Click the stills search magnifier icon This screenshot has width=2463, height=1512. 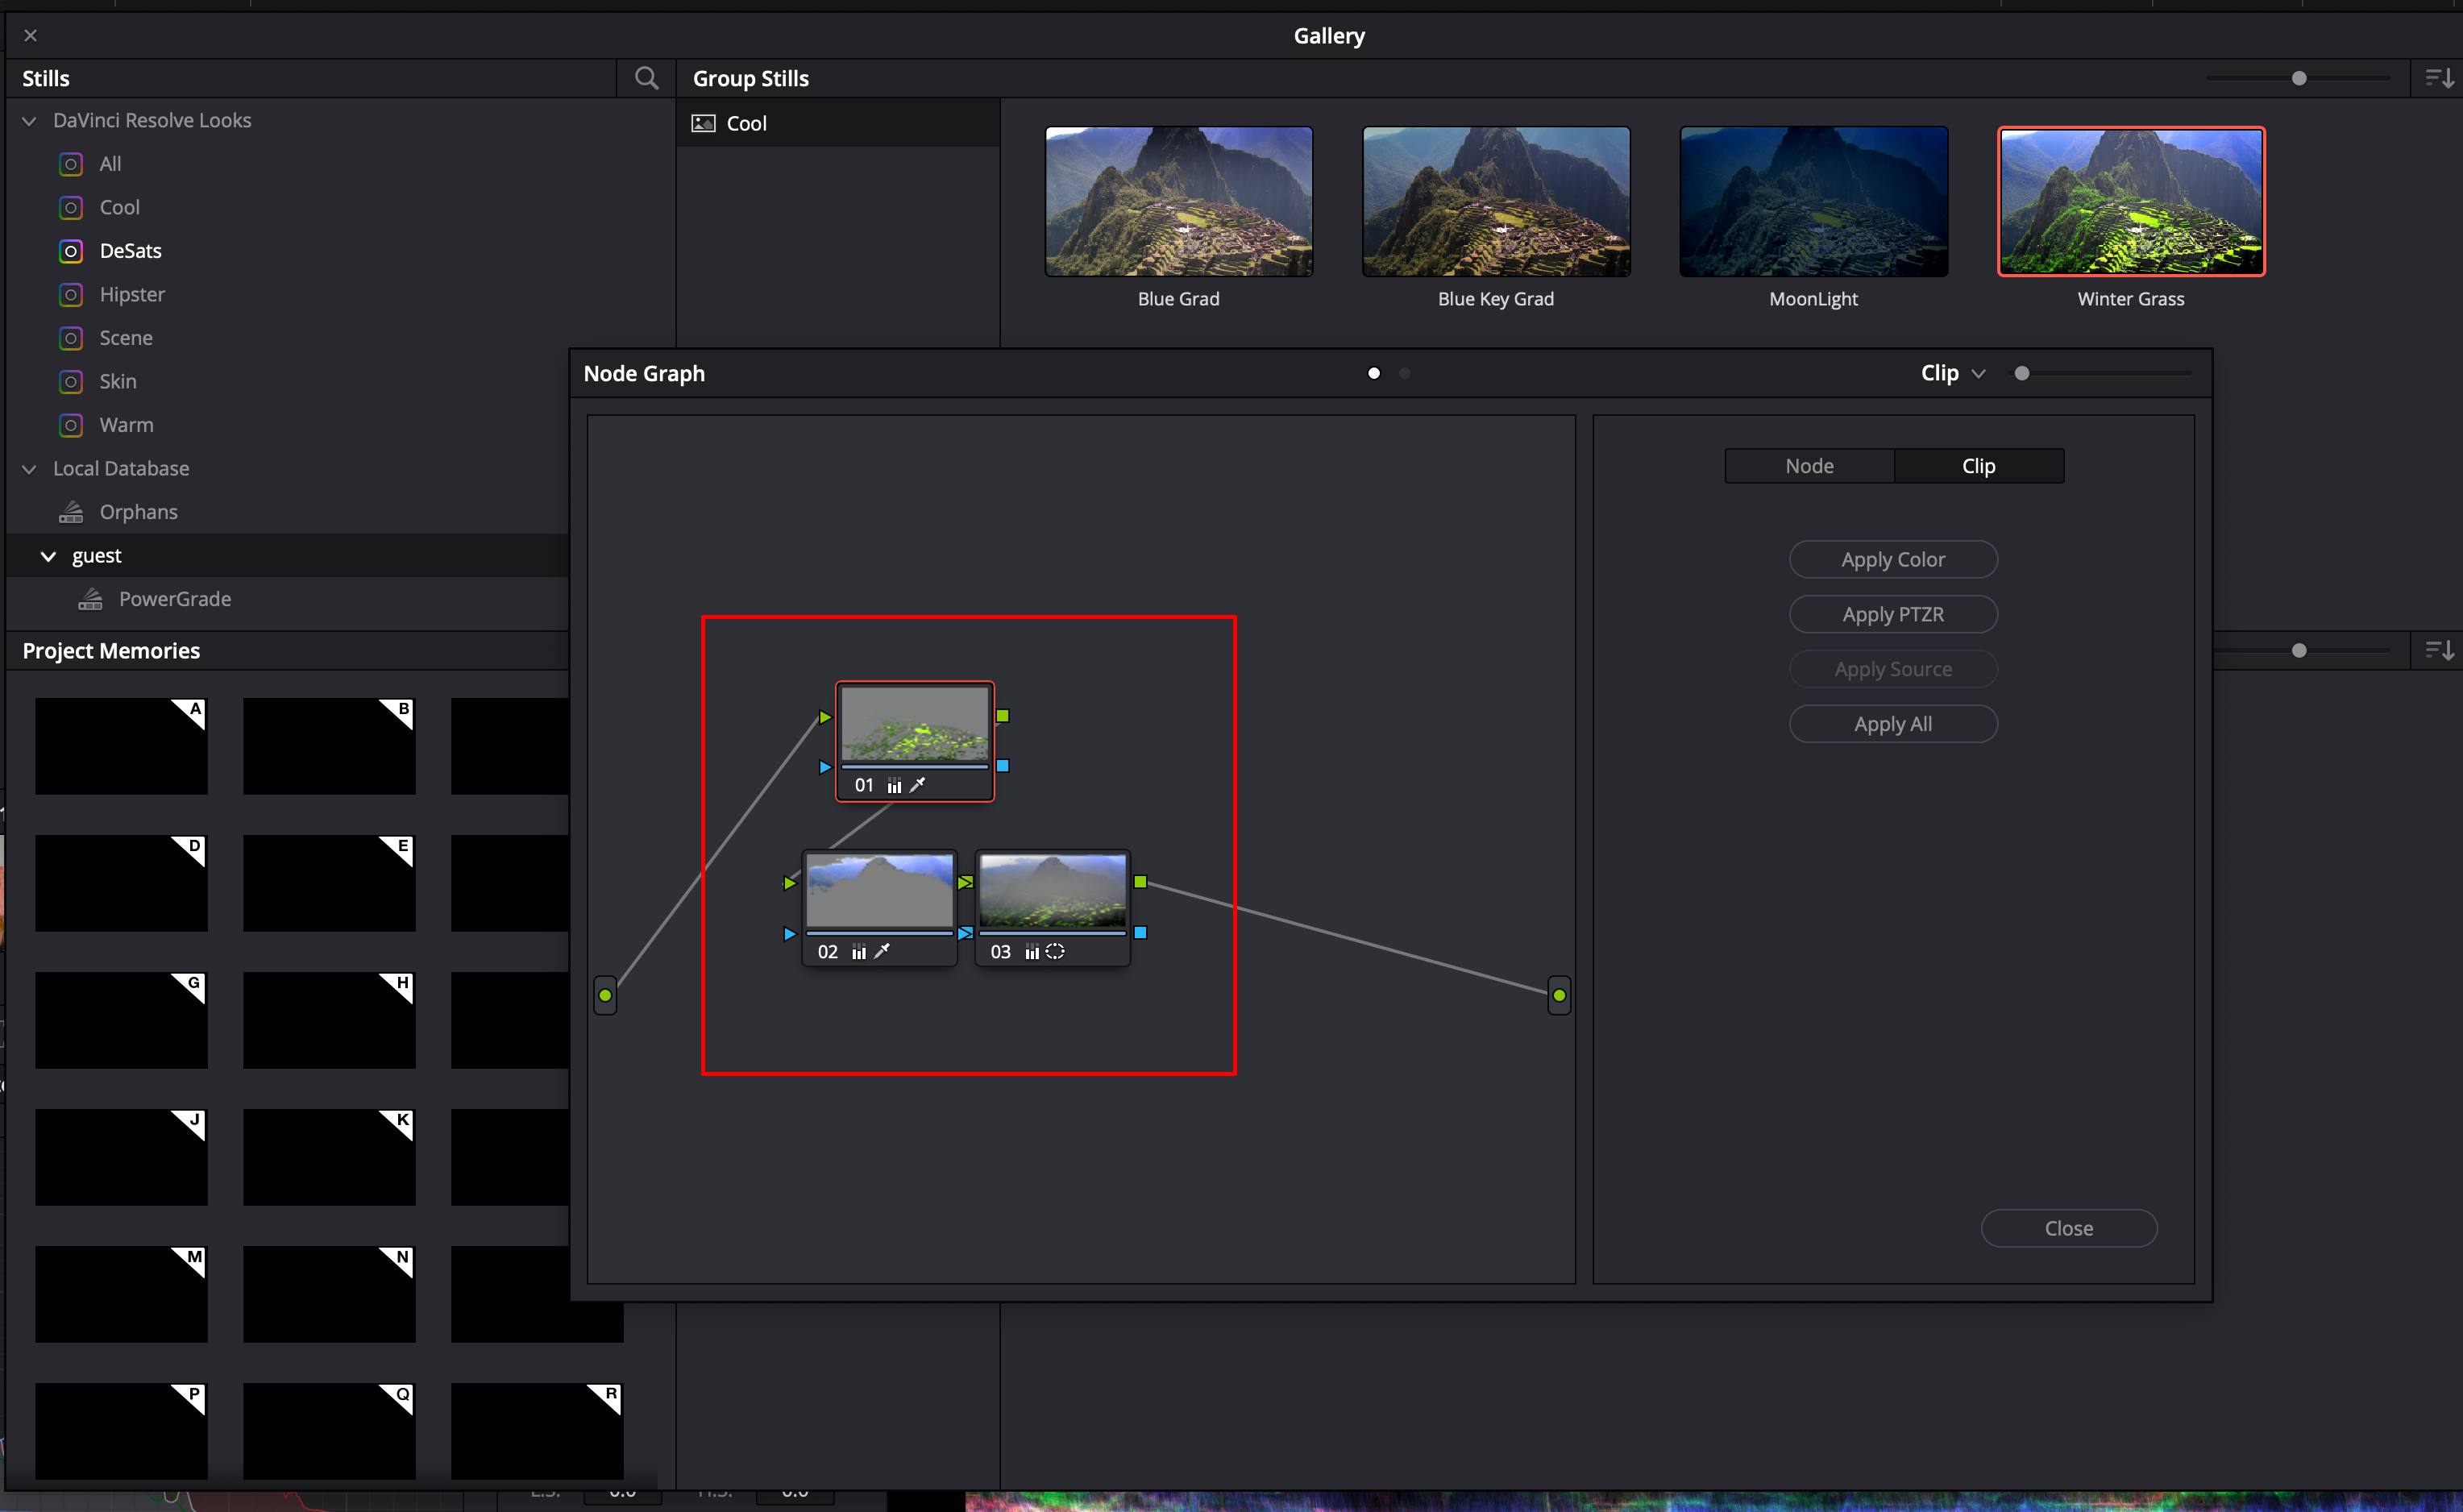click(646, 78)
